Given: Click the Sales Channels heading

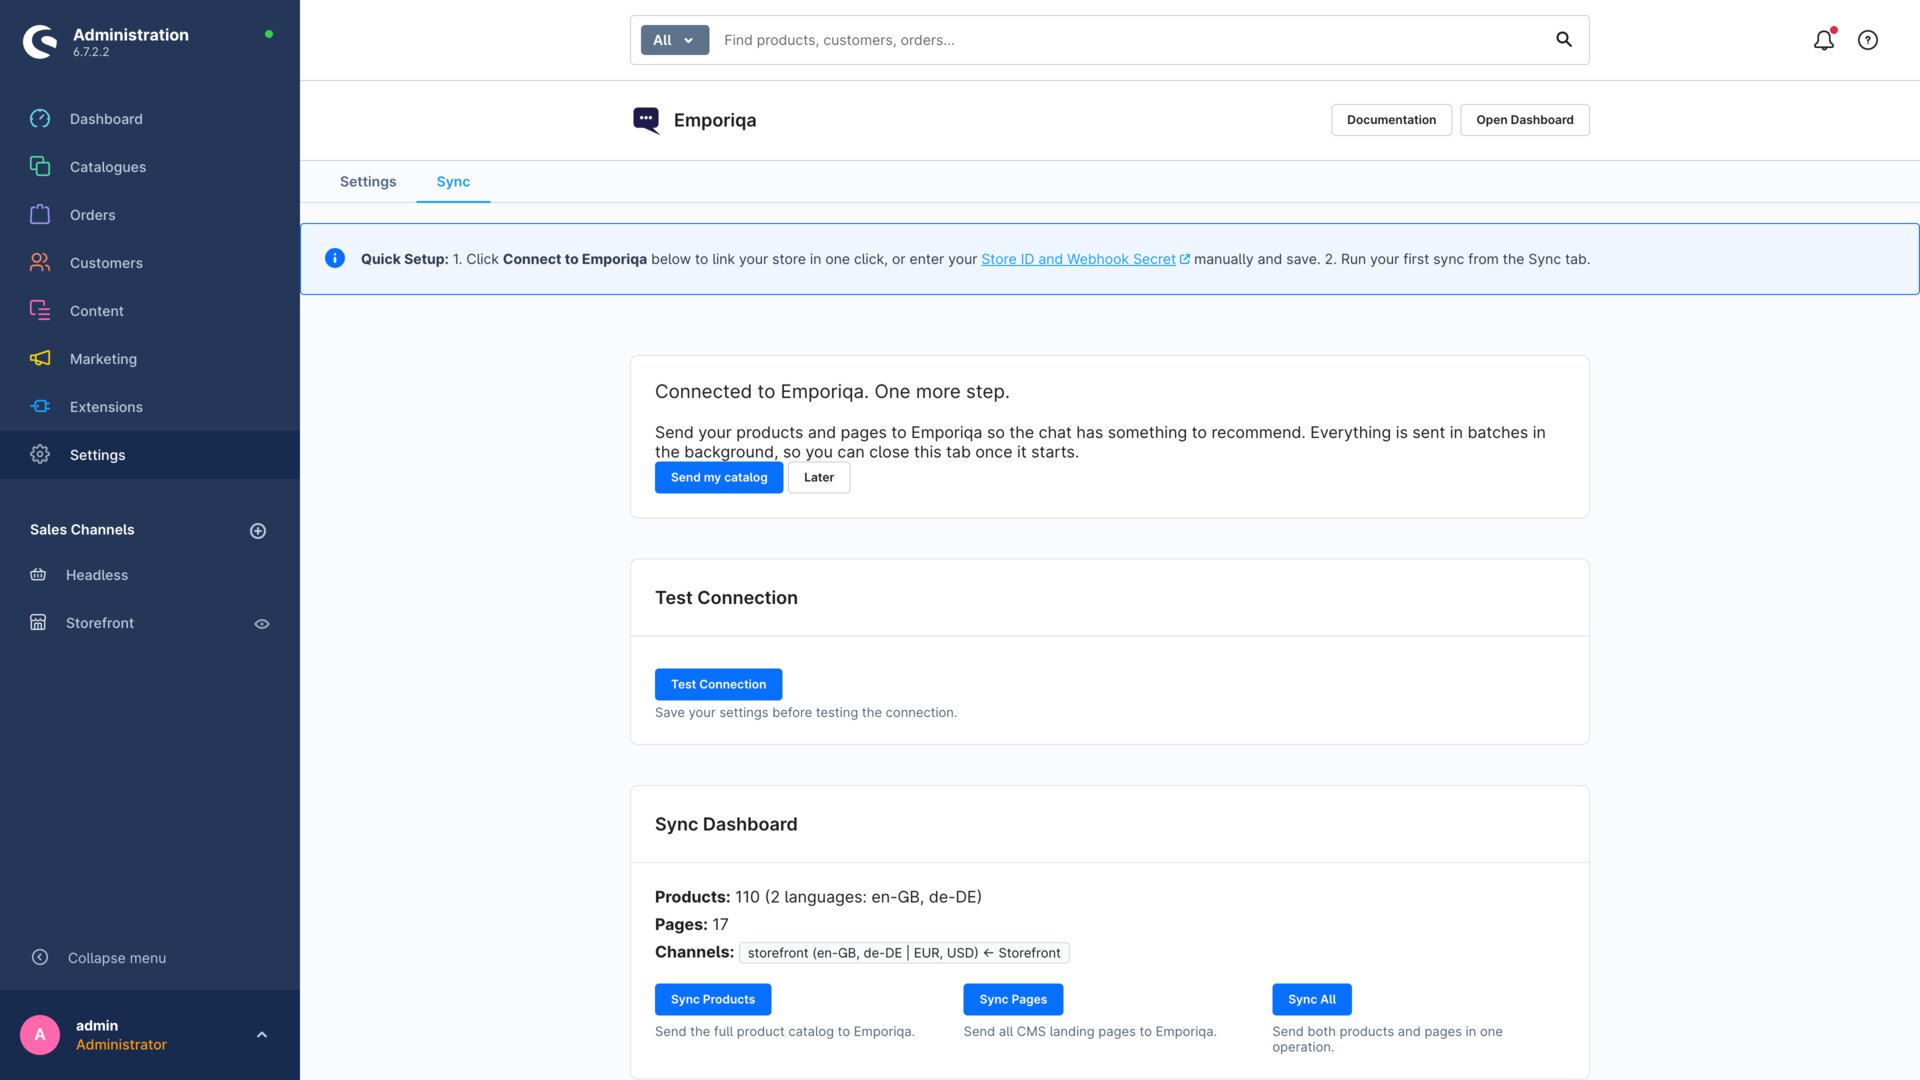Looking at the screenshot, I should pyautogui.click(x=82, y=530).
